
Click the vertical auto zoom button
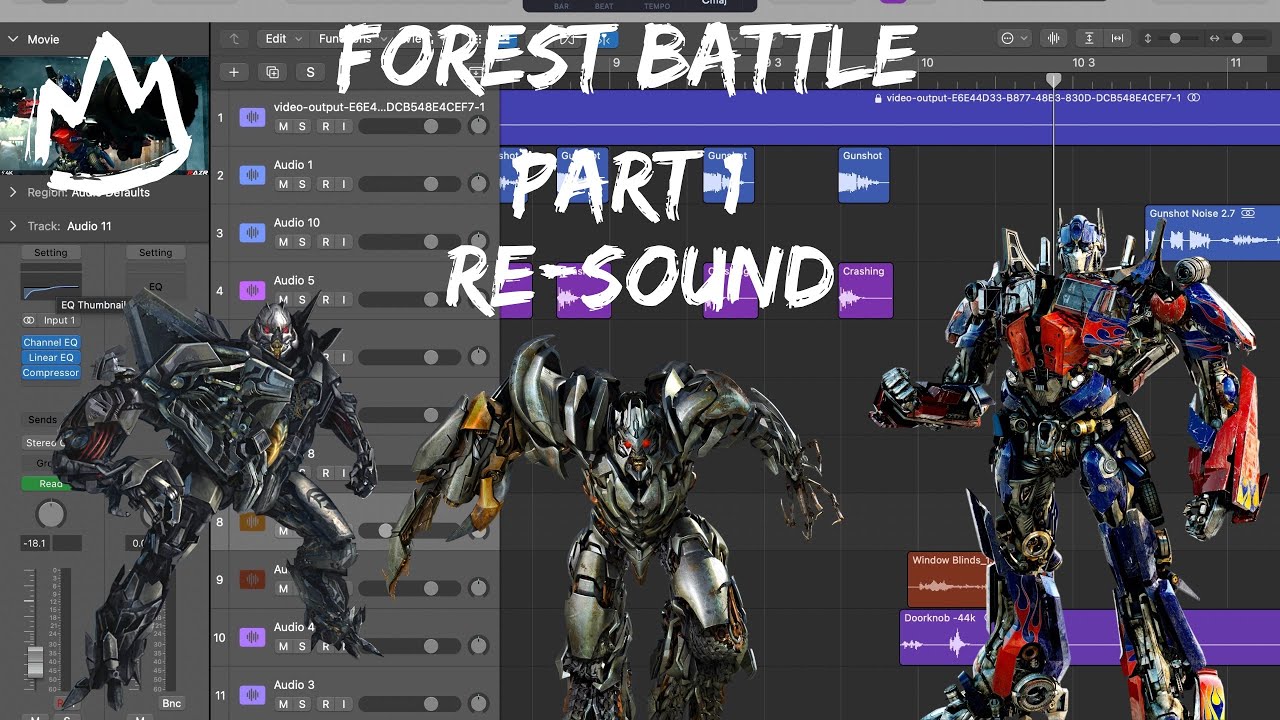point(1089,38)
